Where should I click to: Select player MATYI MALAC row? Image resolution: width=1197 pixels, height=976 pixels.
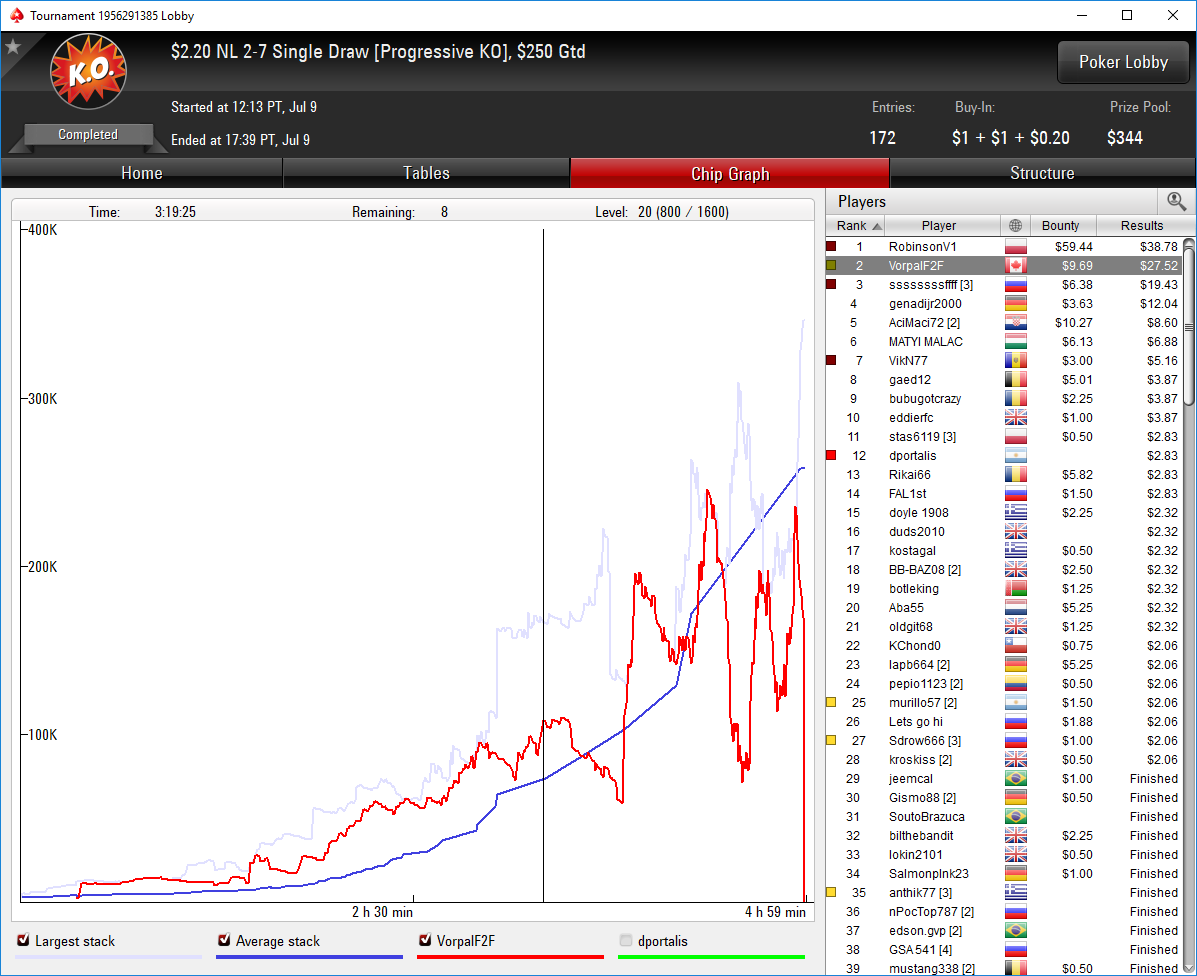(x=1004, y=342)
